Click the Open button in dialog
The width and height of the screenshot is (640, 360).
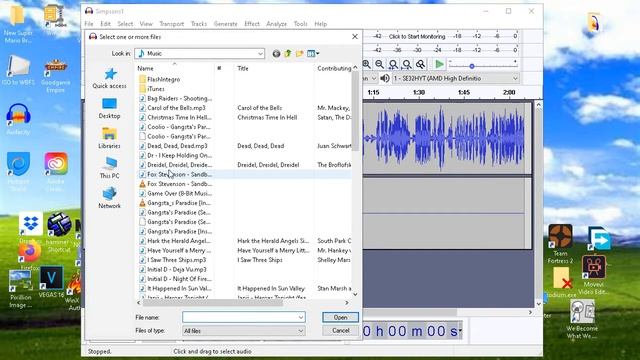[x=340, y=317]
